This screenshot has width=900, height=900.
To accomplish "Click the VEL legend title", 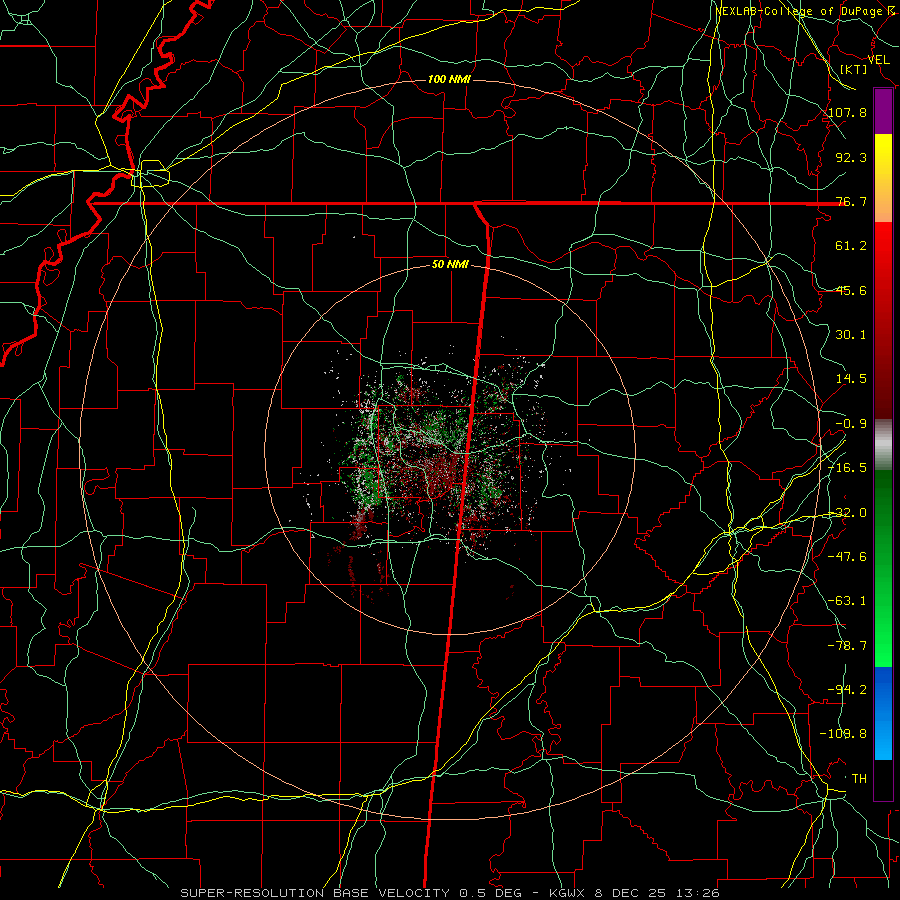I will pyautogui.click(x=878, y=59).
